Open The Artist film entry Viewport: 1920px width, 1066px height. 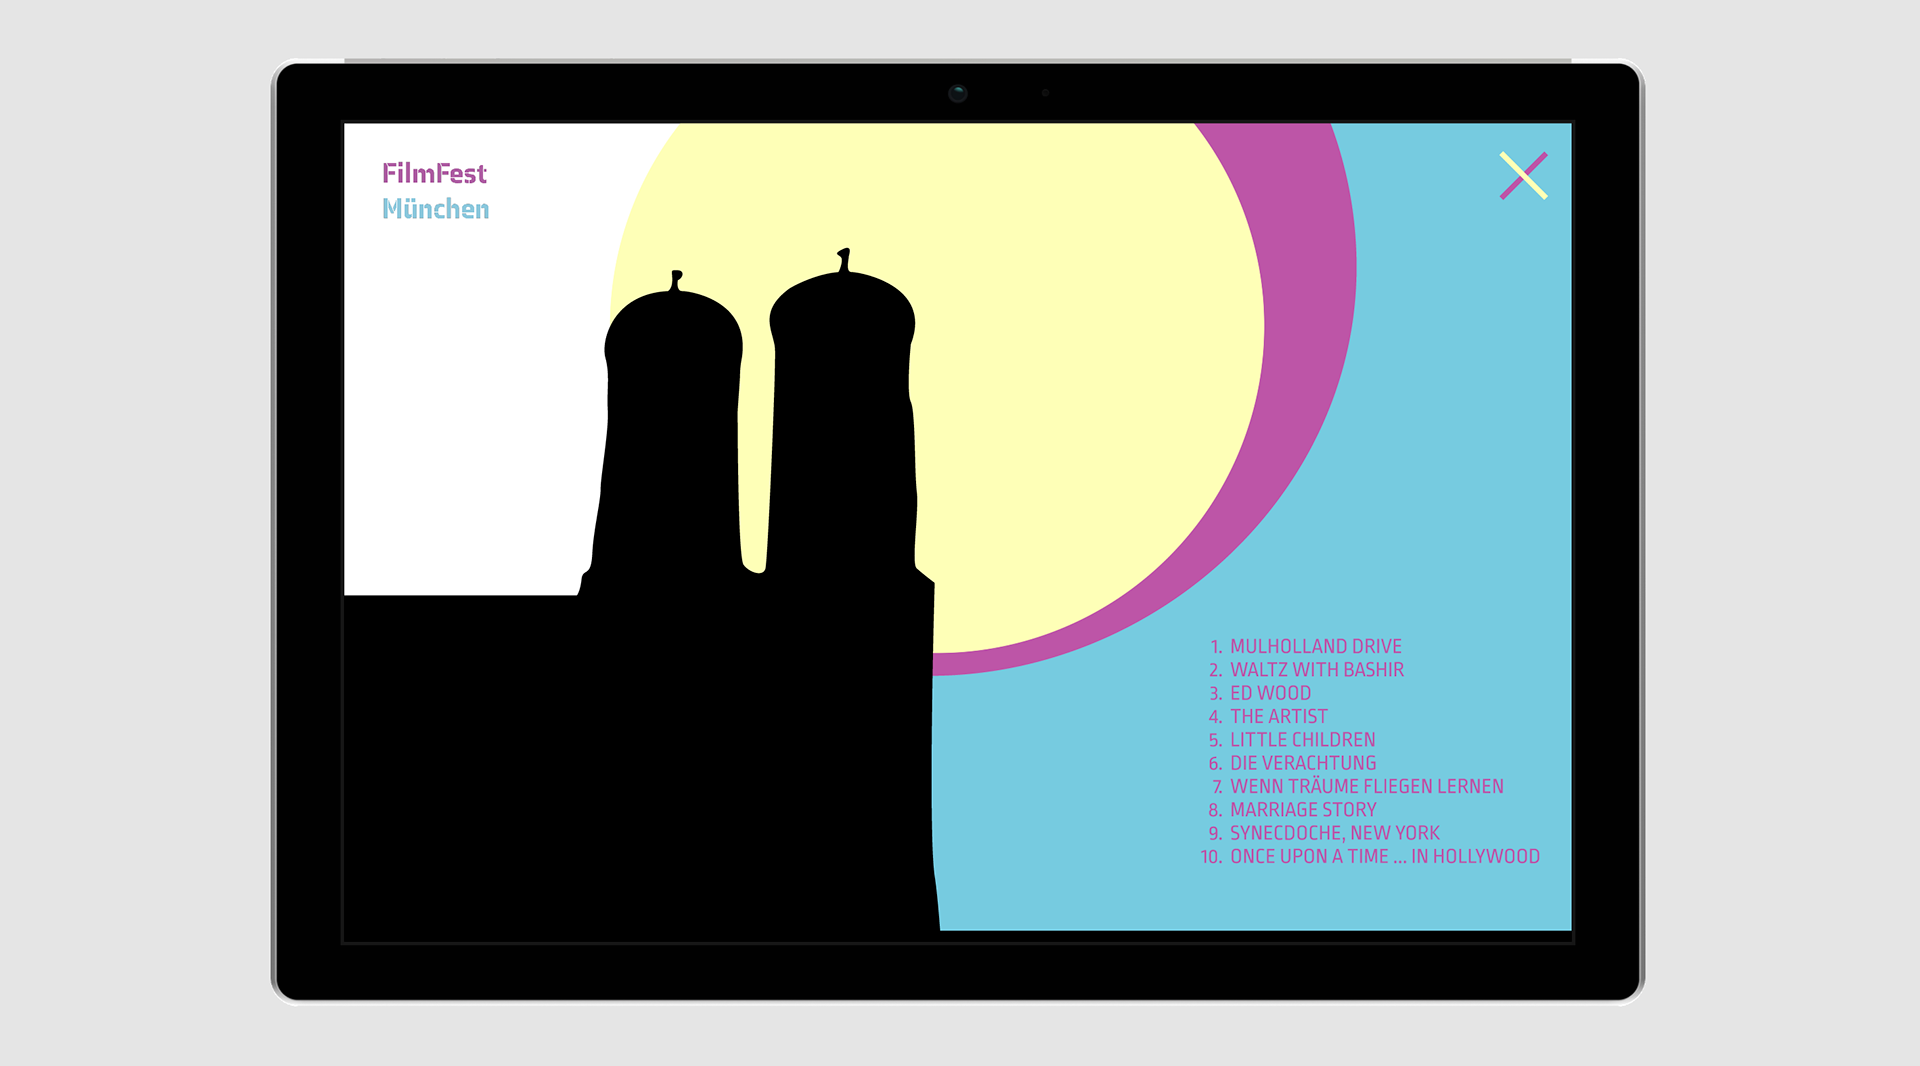click(1278, 717)
